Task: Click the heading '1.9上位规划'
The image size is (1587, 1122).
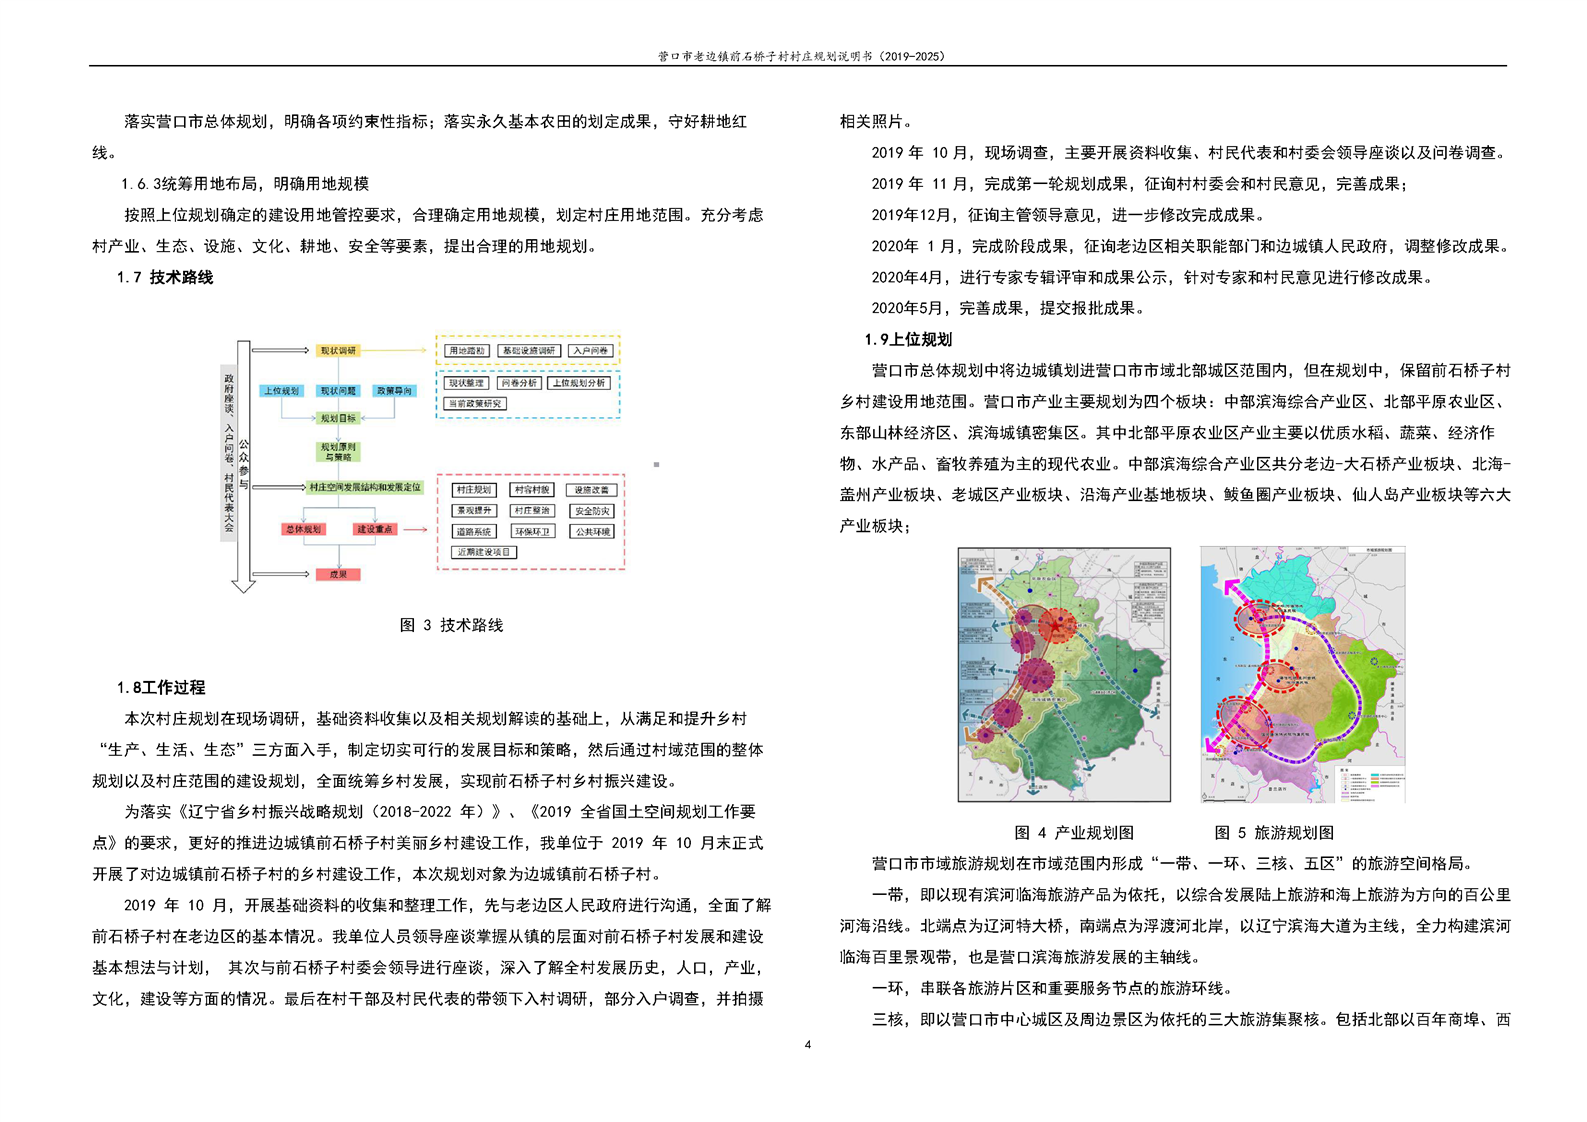Action: tap(908, 339)
